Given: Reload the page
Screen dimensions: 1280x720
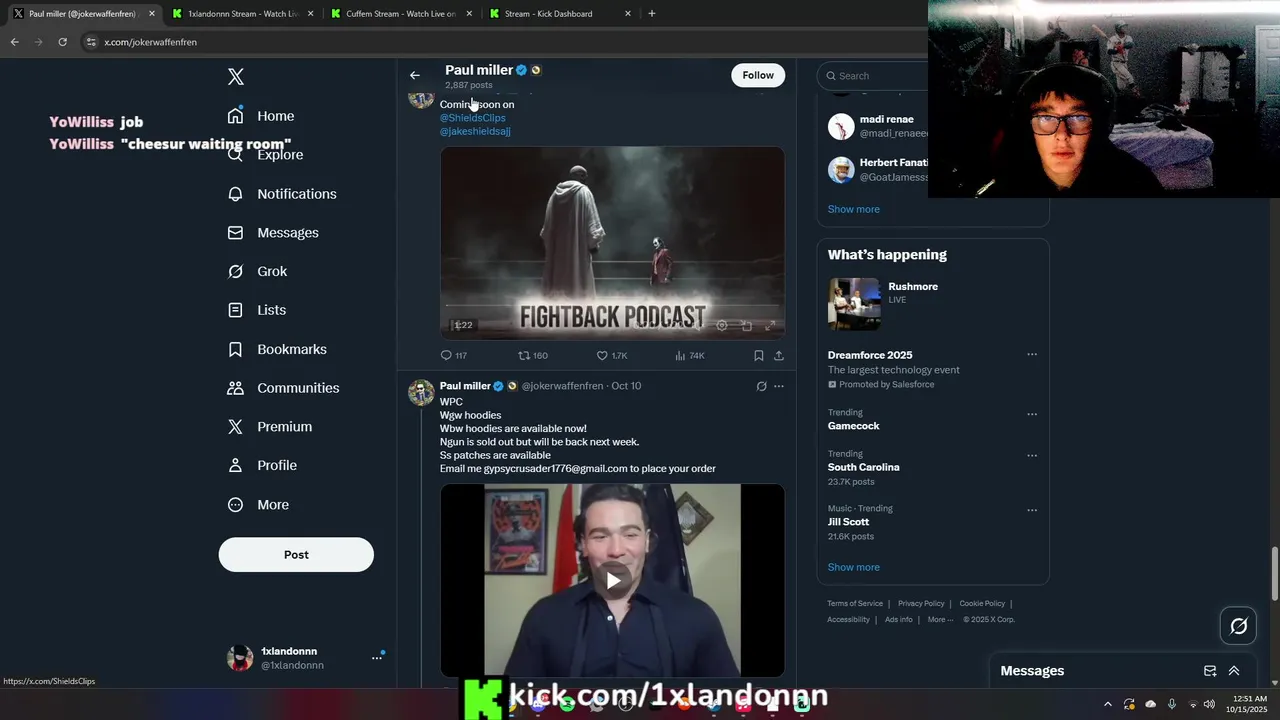Looking at the screenshot, I should (62, 42).
